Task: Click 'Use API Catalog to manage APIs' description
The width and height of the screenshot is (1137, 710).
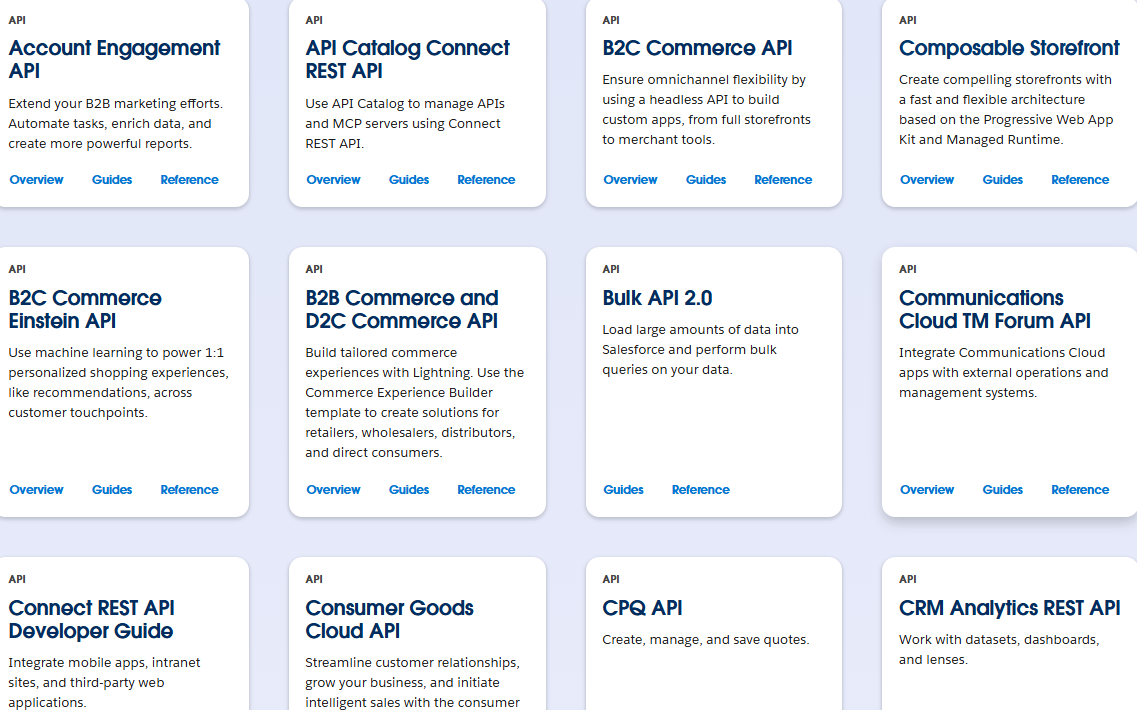Action: pyautogui.click(x=405, y=124)
